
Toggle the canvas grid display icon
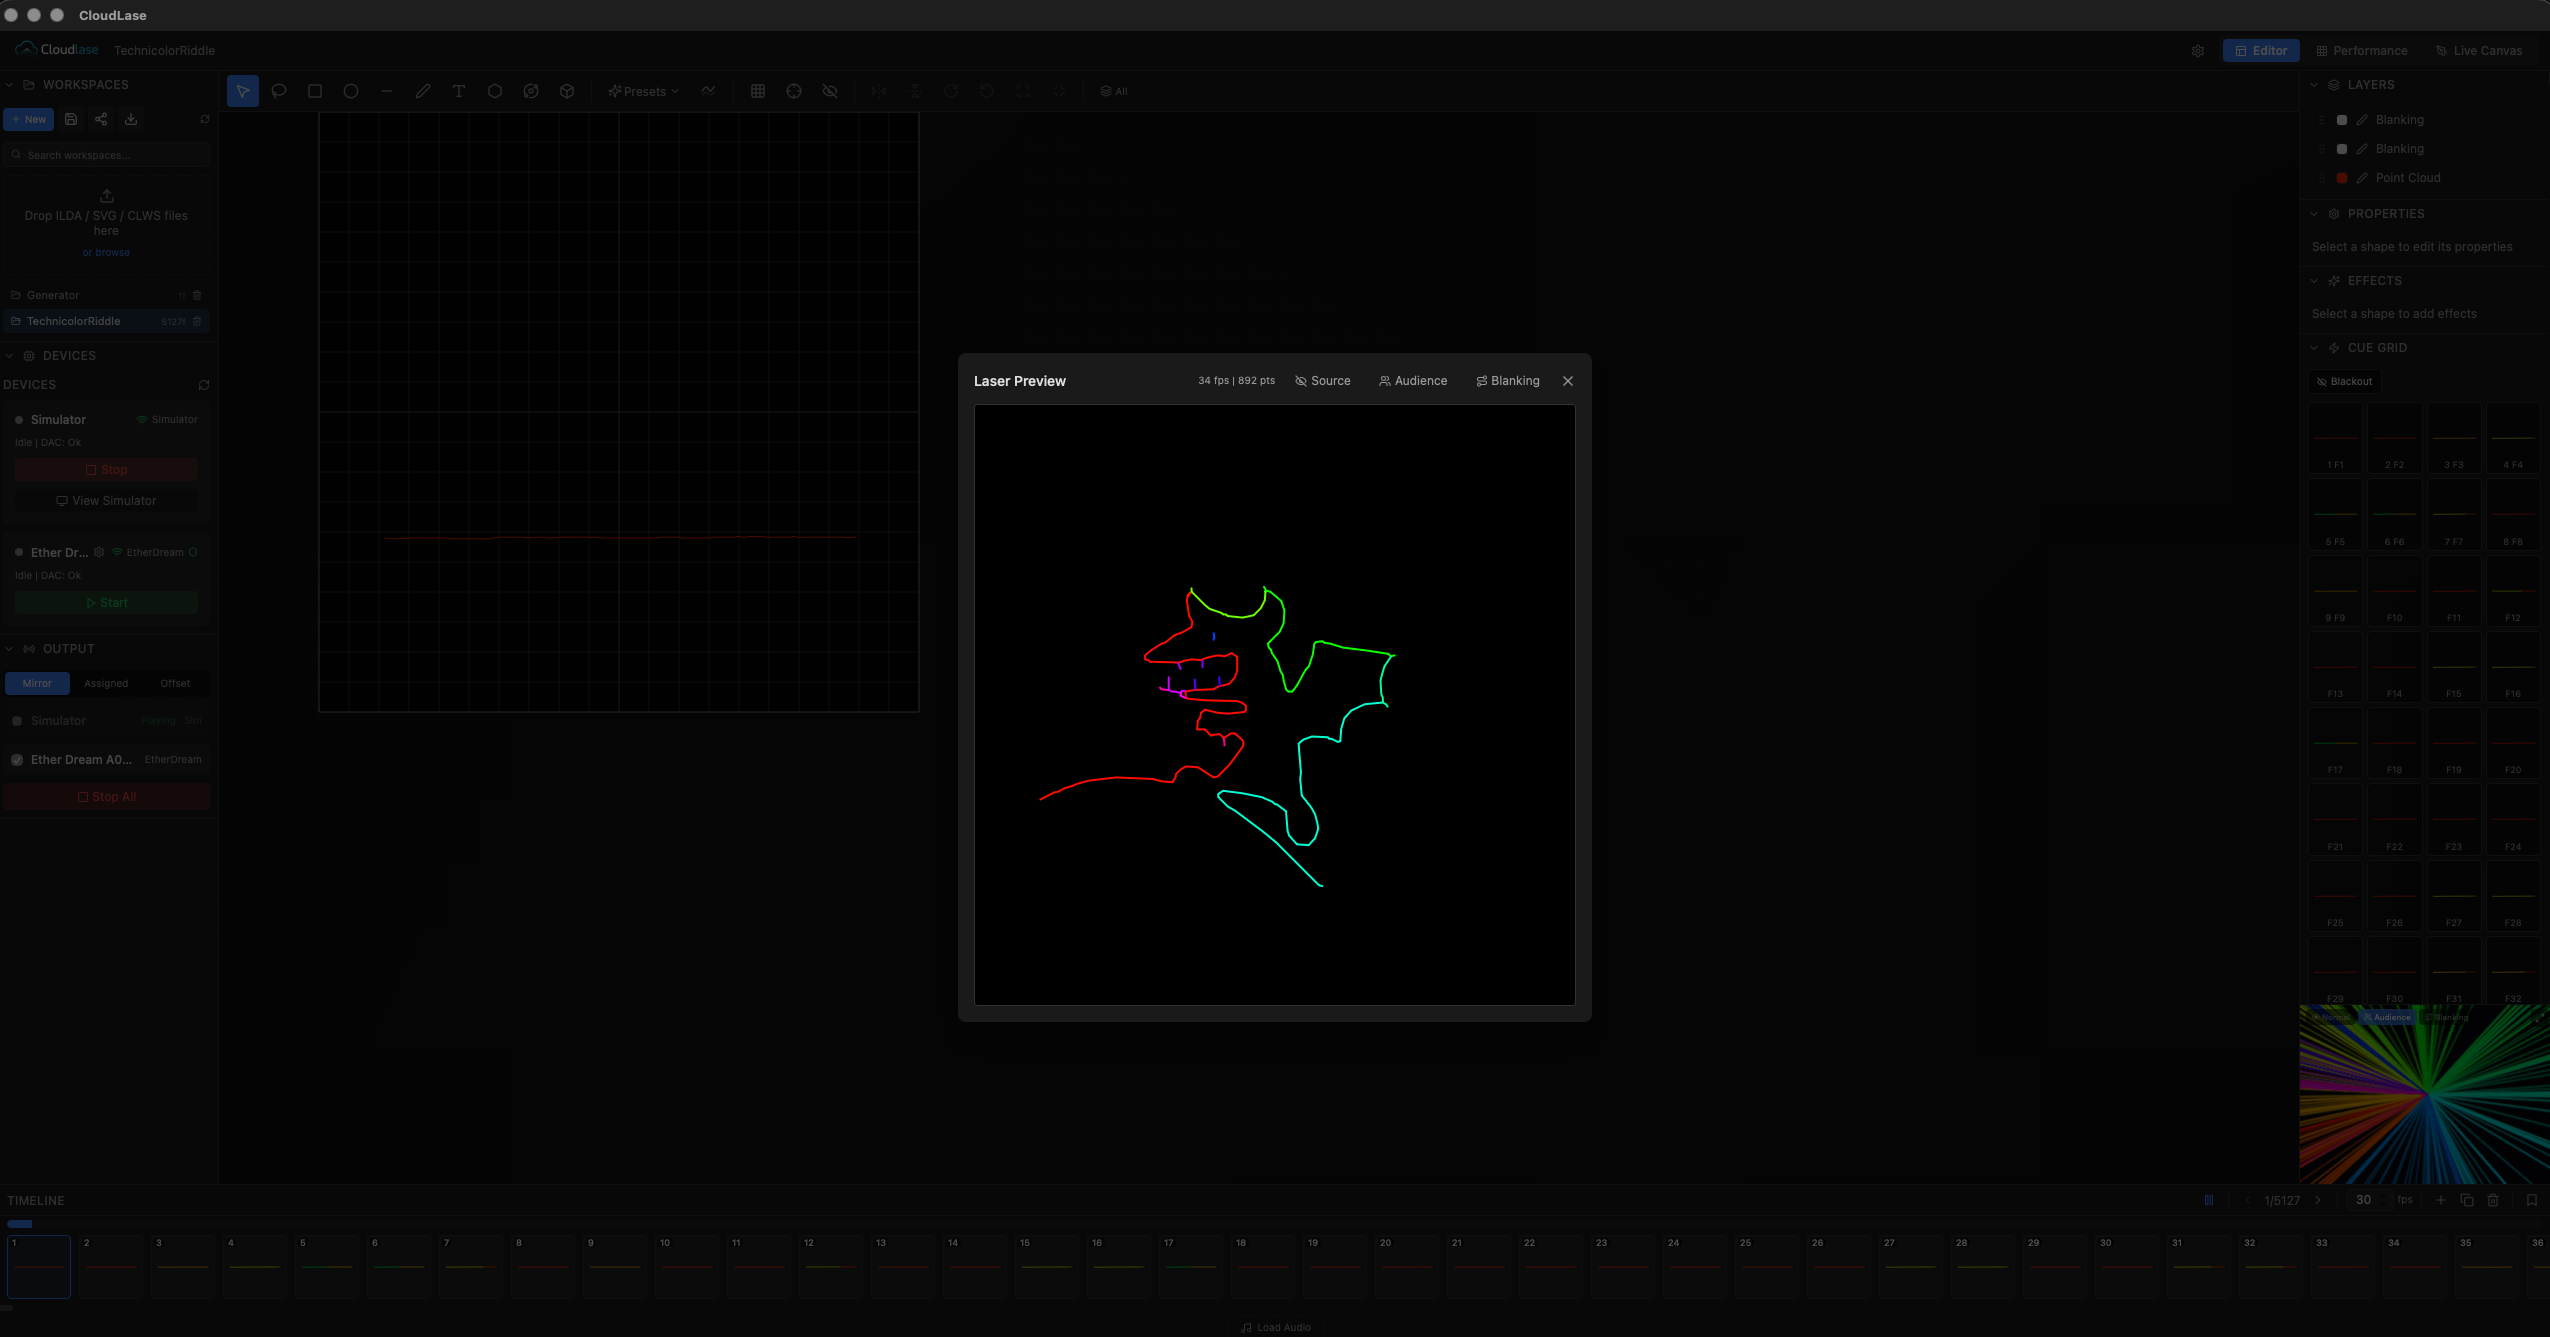pyautogui.click(x=757, y=91)
